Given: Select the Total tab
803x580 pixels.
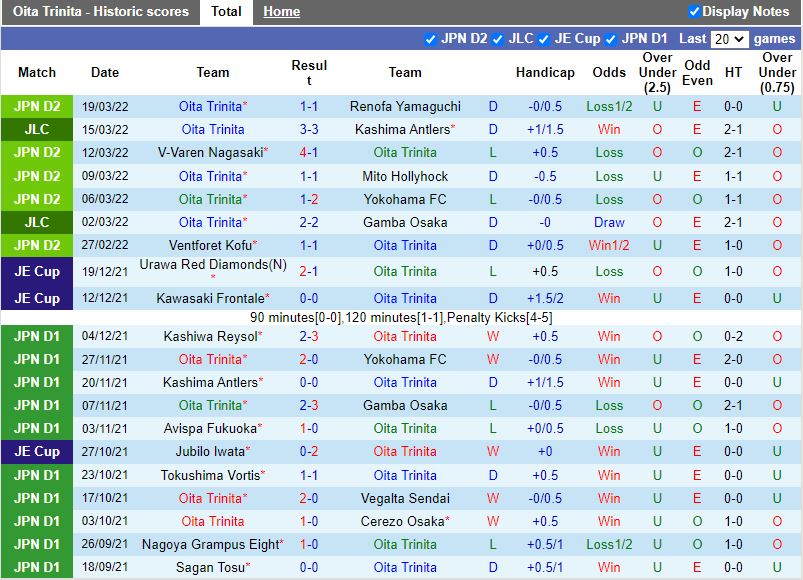Looking at the screenshot, I should (226, 12).
